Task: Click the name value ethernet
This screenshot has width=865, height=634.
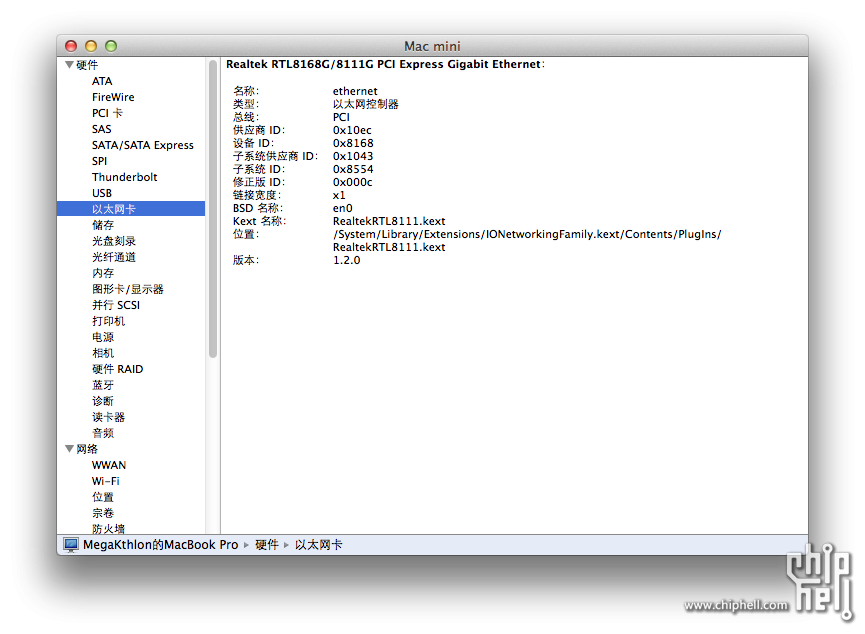Action: (355, 91)
